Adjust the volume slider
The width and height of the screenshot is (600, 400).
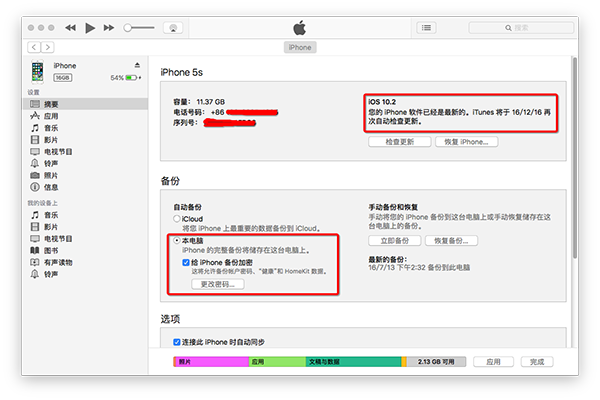tap(139, 28)
